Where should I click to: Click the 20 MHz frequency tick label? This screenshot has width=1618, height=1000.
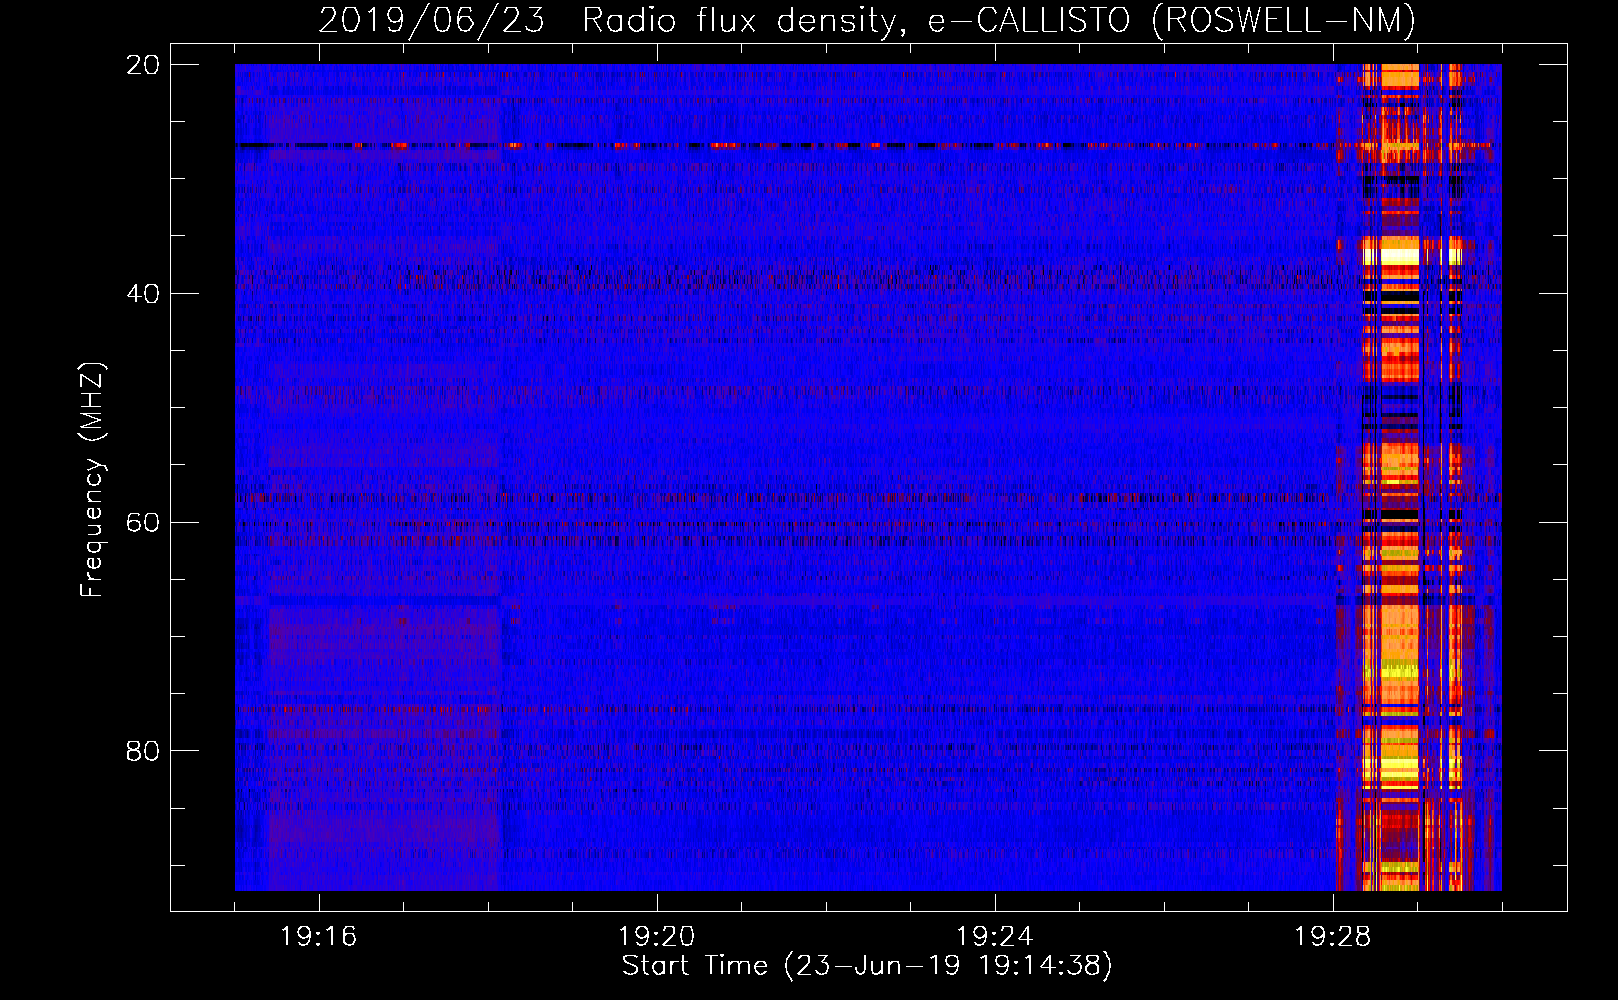click(142, 65)
